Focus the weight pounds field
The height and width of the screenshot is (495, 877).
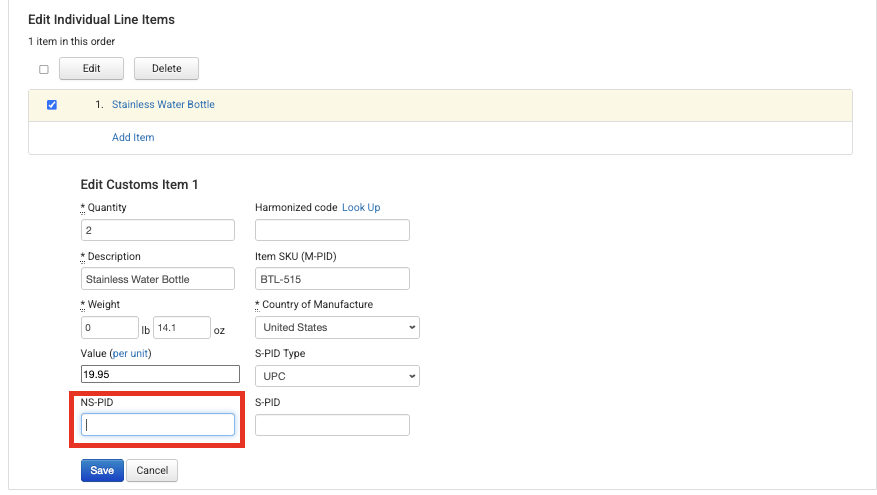click(x=110, y=328)
